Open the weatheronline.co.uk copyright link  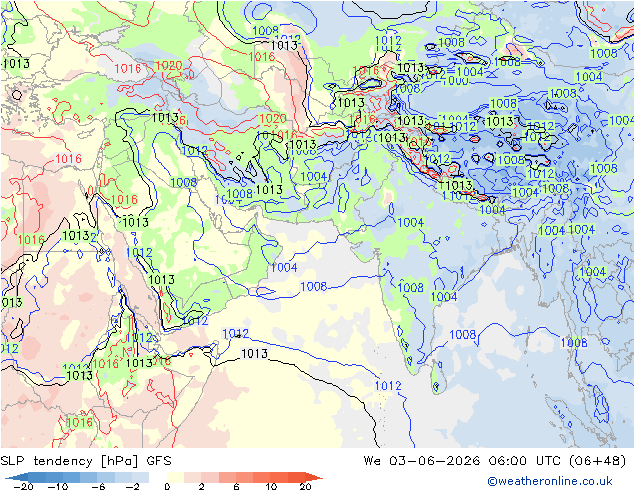click(x=549, y=481)
